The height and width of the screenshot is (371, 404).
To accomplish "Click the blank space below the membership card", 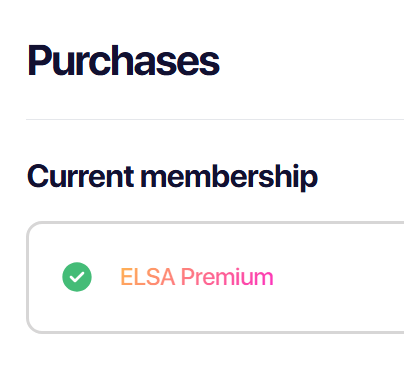I will tap(215, 353).
